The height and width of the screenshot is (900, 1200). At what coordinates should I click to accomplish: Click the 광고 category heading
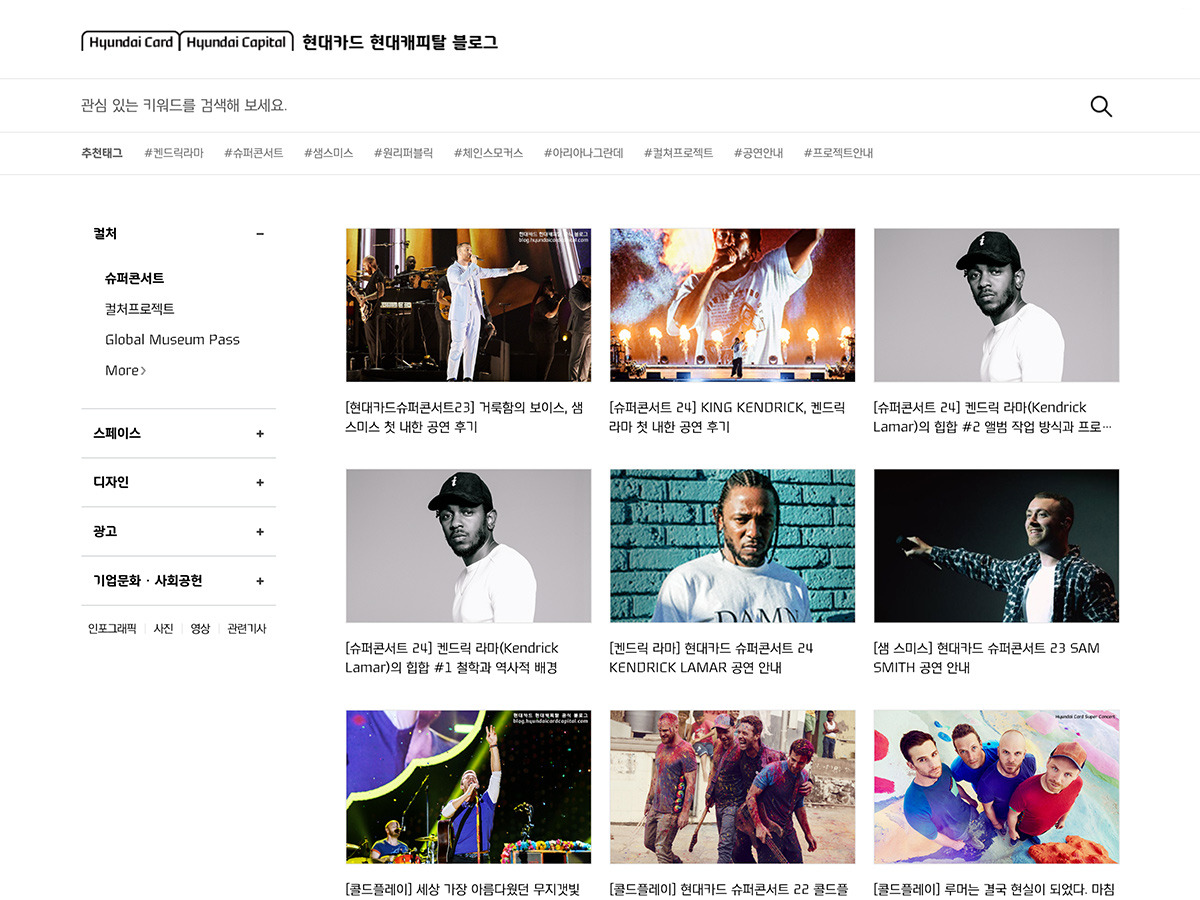(105, 532)
